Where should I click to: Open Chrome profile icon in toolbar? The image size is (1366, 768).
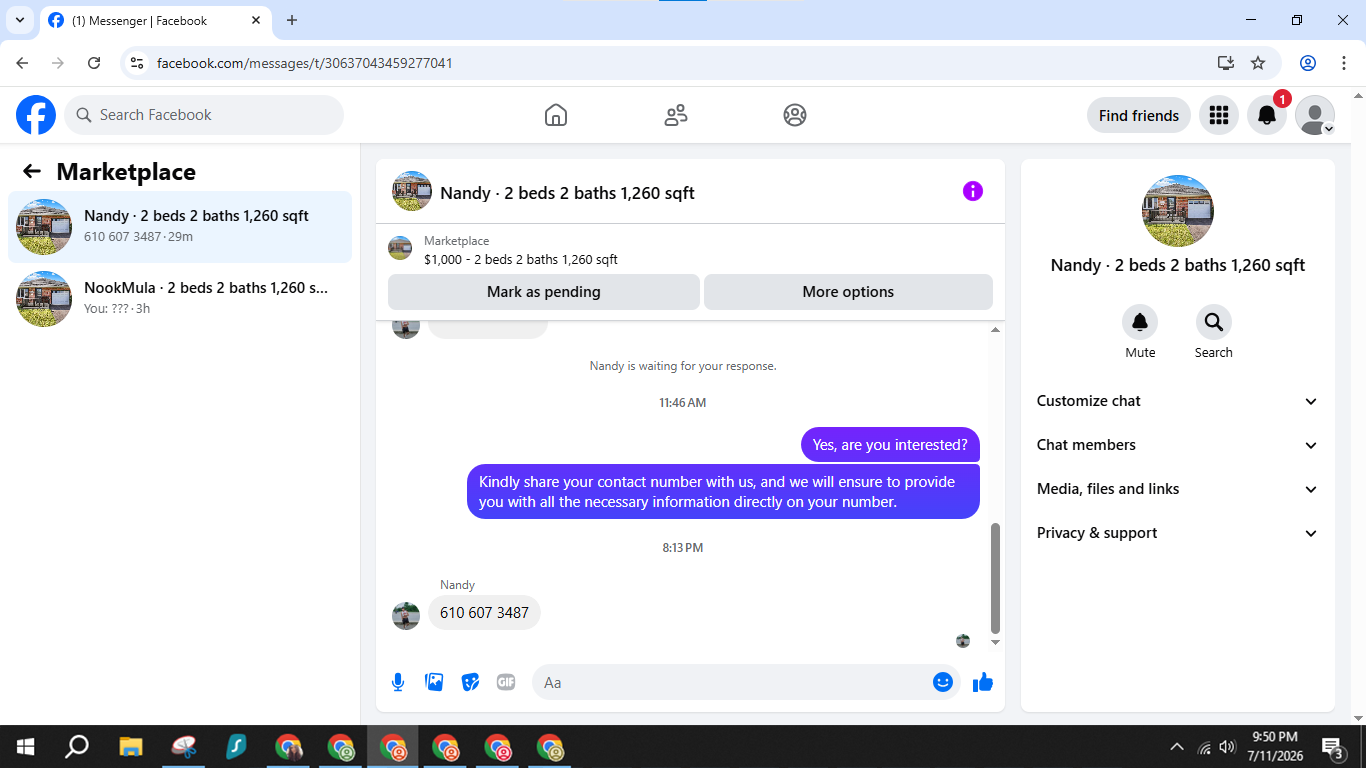(1308, 63)
